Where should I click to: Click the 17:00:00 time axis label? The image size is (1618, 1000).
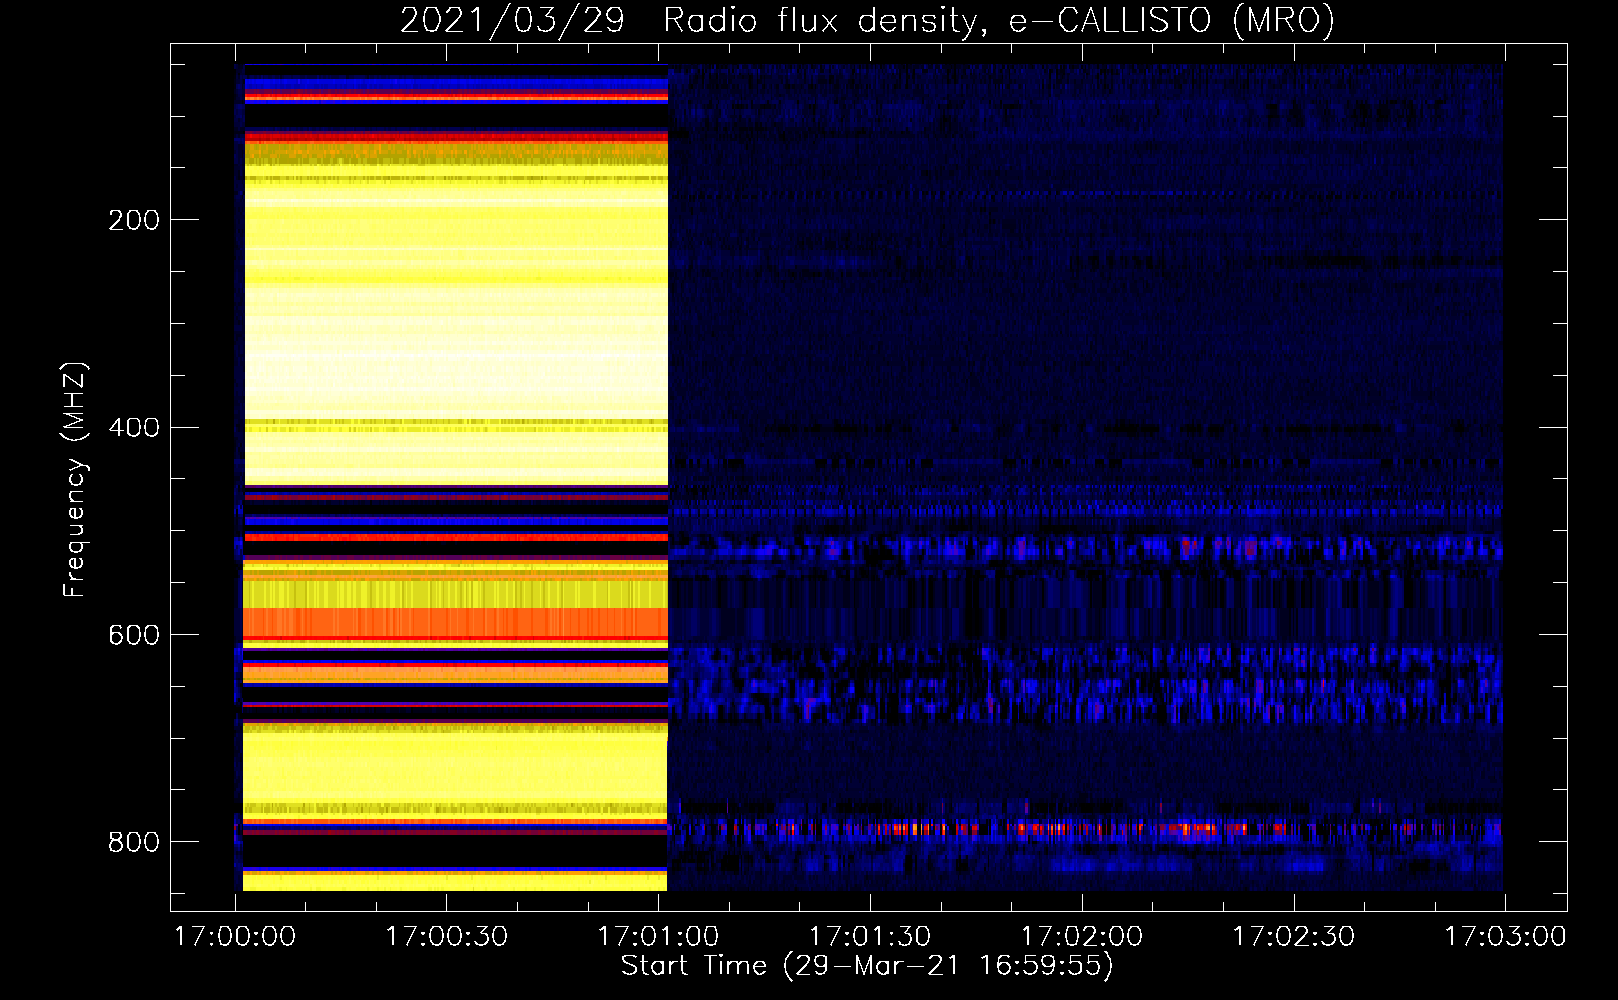pos(235,937)
